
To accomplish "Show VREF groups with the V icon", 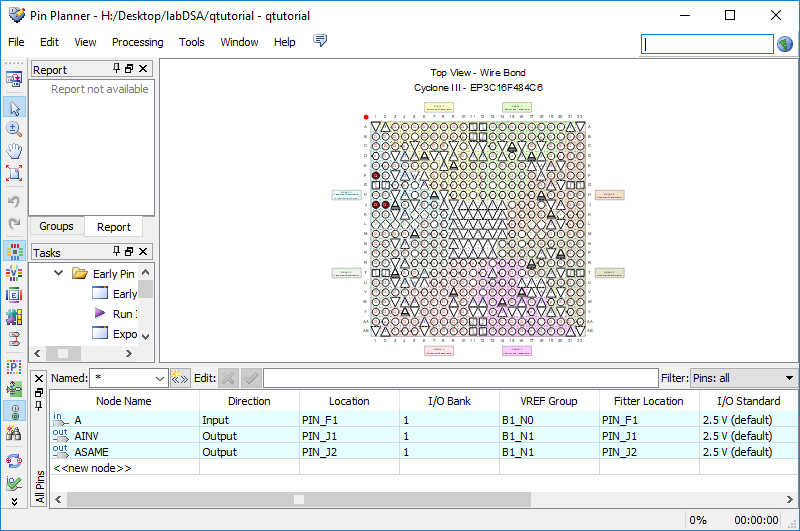I will pyautogui.click(x=14, y=273).
